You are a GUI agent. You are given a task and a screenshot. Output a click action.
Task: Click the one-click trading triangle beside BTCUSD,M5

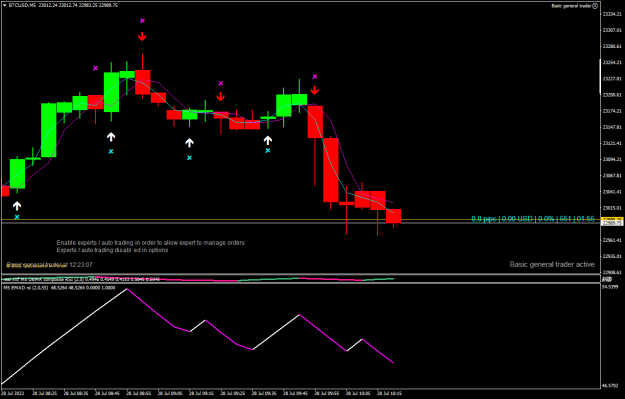(4, 6)
